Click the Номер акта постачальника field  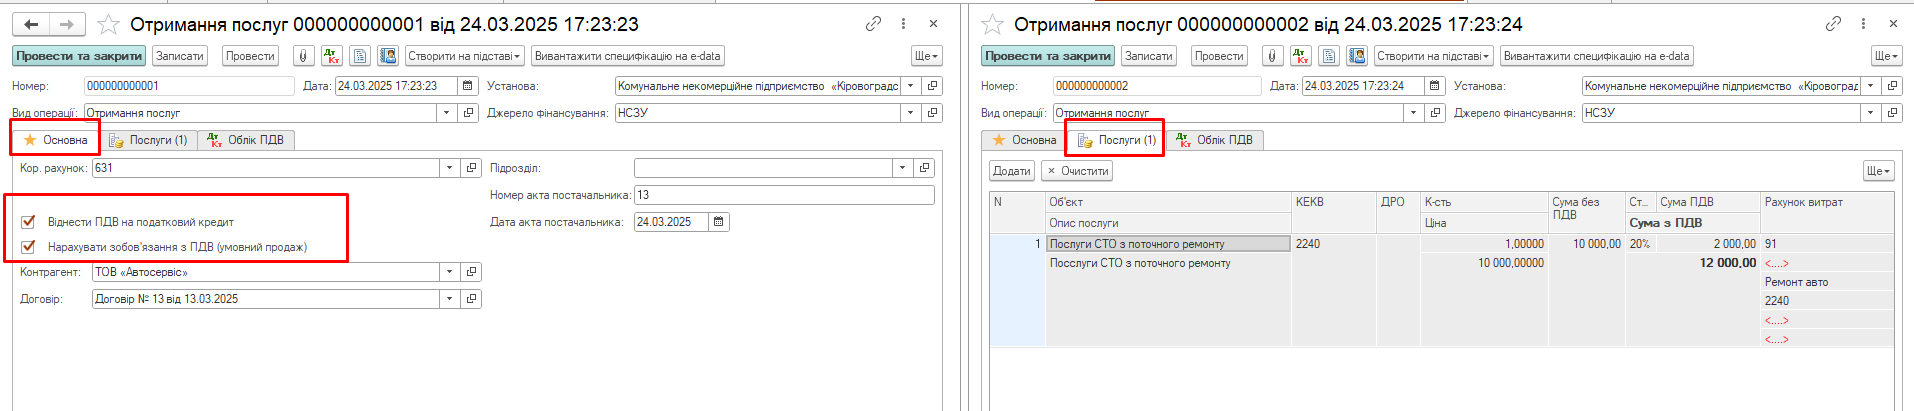click(783, 195)
